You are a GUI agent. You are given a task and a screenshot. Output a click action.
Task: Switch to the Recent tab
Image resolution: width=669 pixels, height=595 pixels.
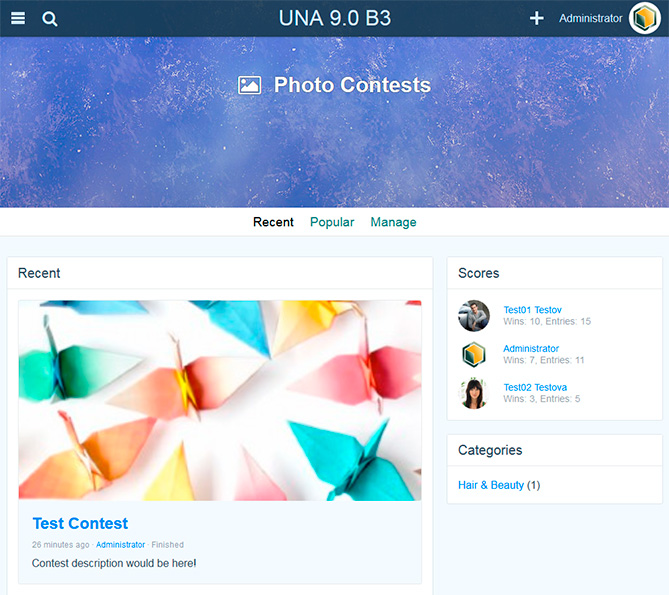(273, 222)
